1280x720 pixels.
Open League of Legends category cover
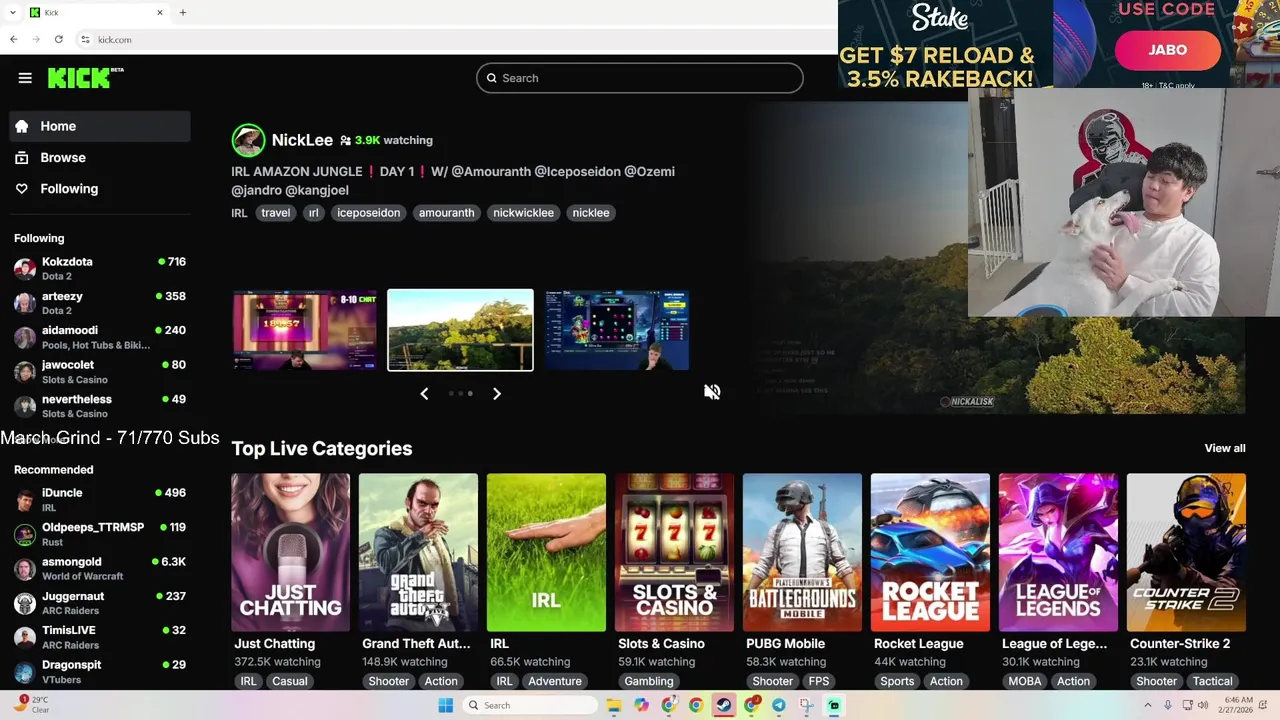[x=1058, y=552]
